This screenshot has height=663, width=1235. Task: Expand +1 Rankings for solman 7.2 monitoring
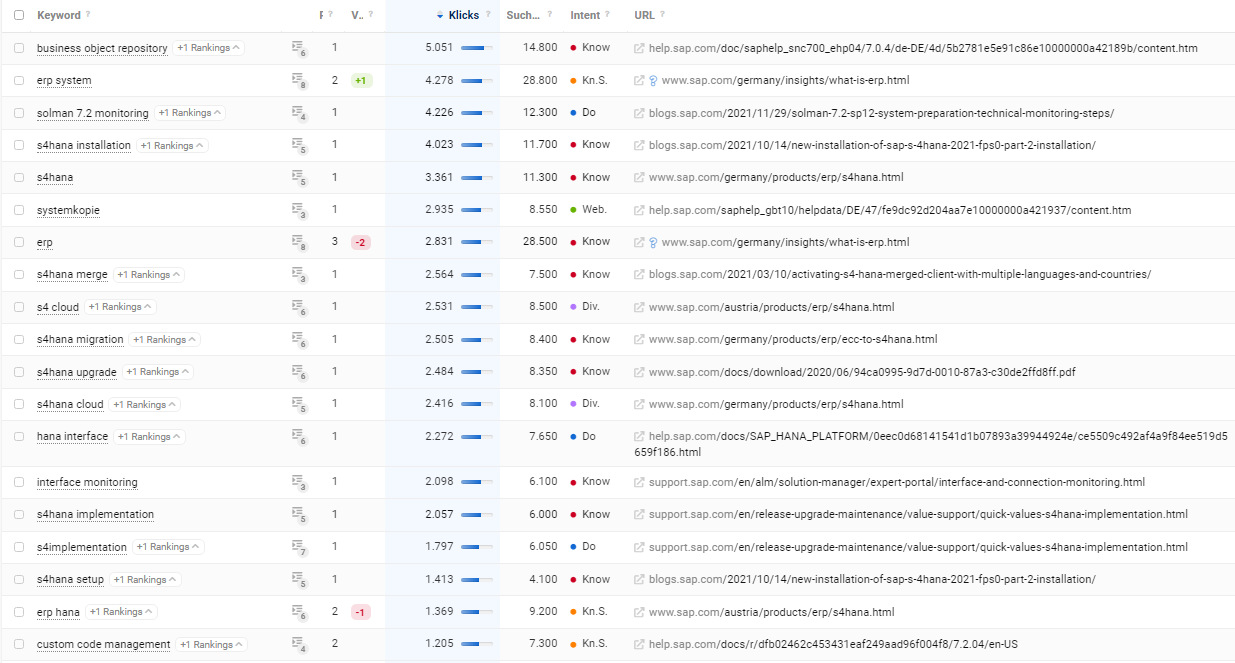point(190,113)
